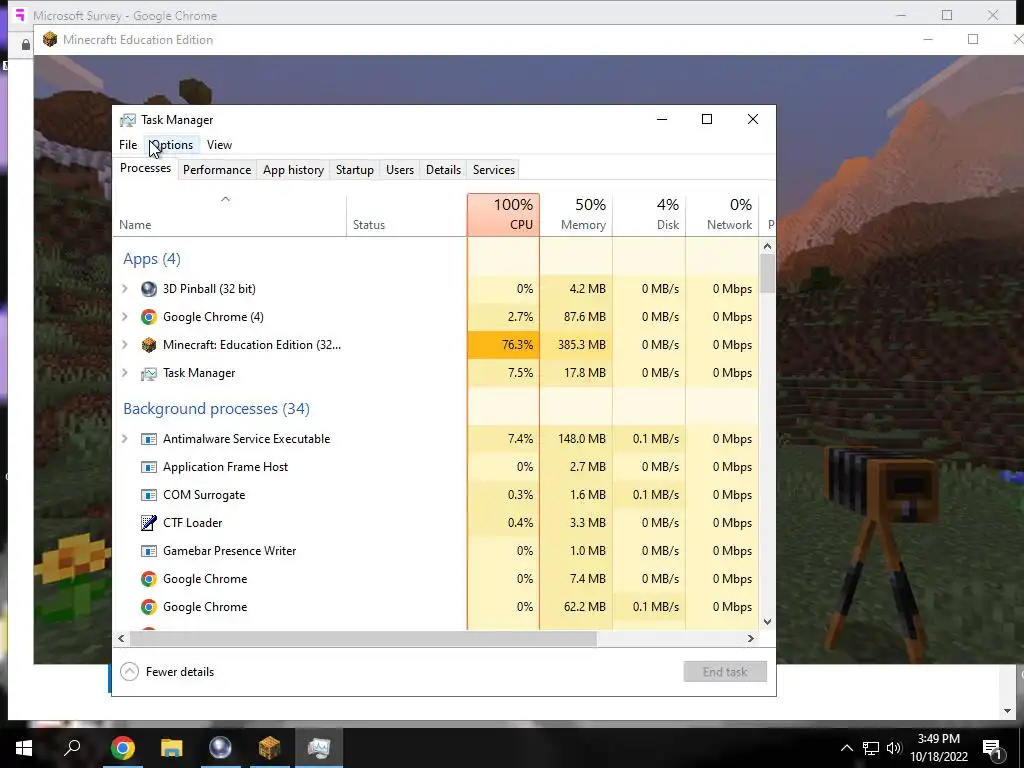Viewport: 1024px width, 768px height.
Task: Click the Chrome icon with 62.2 MB memory
Action: [149, 607]
